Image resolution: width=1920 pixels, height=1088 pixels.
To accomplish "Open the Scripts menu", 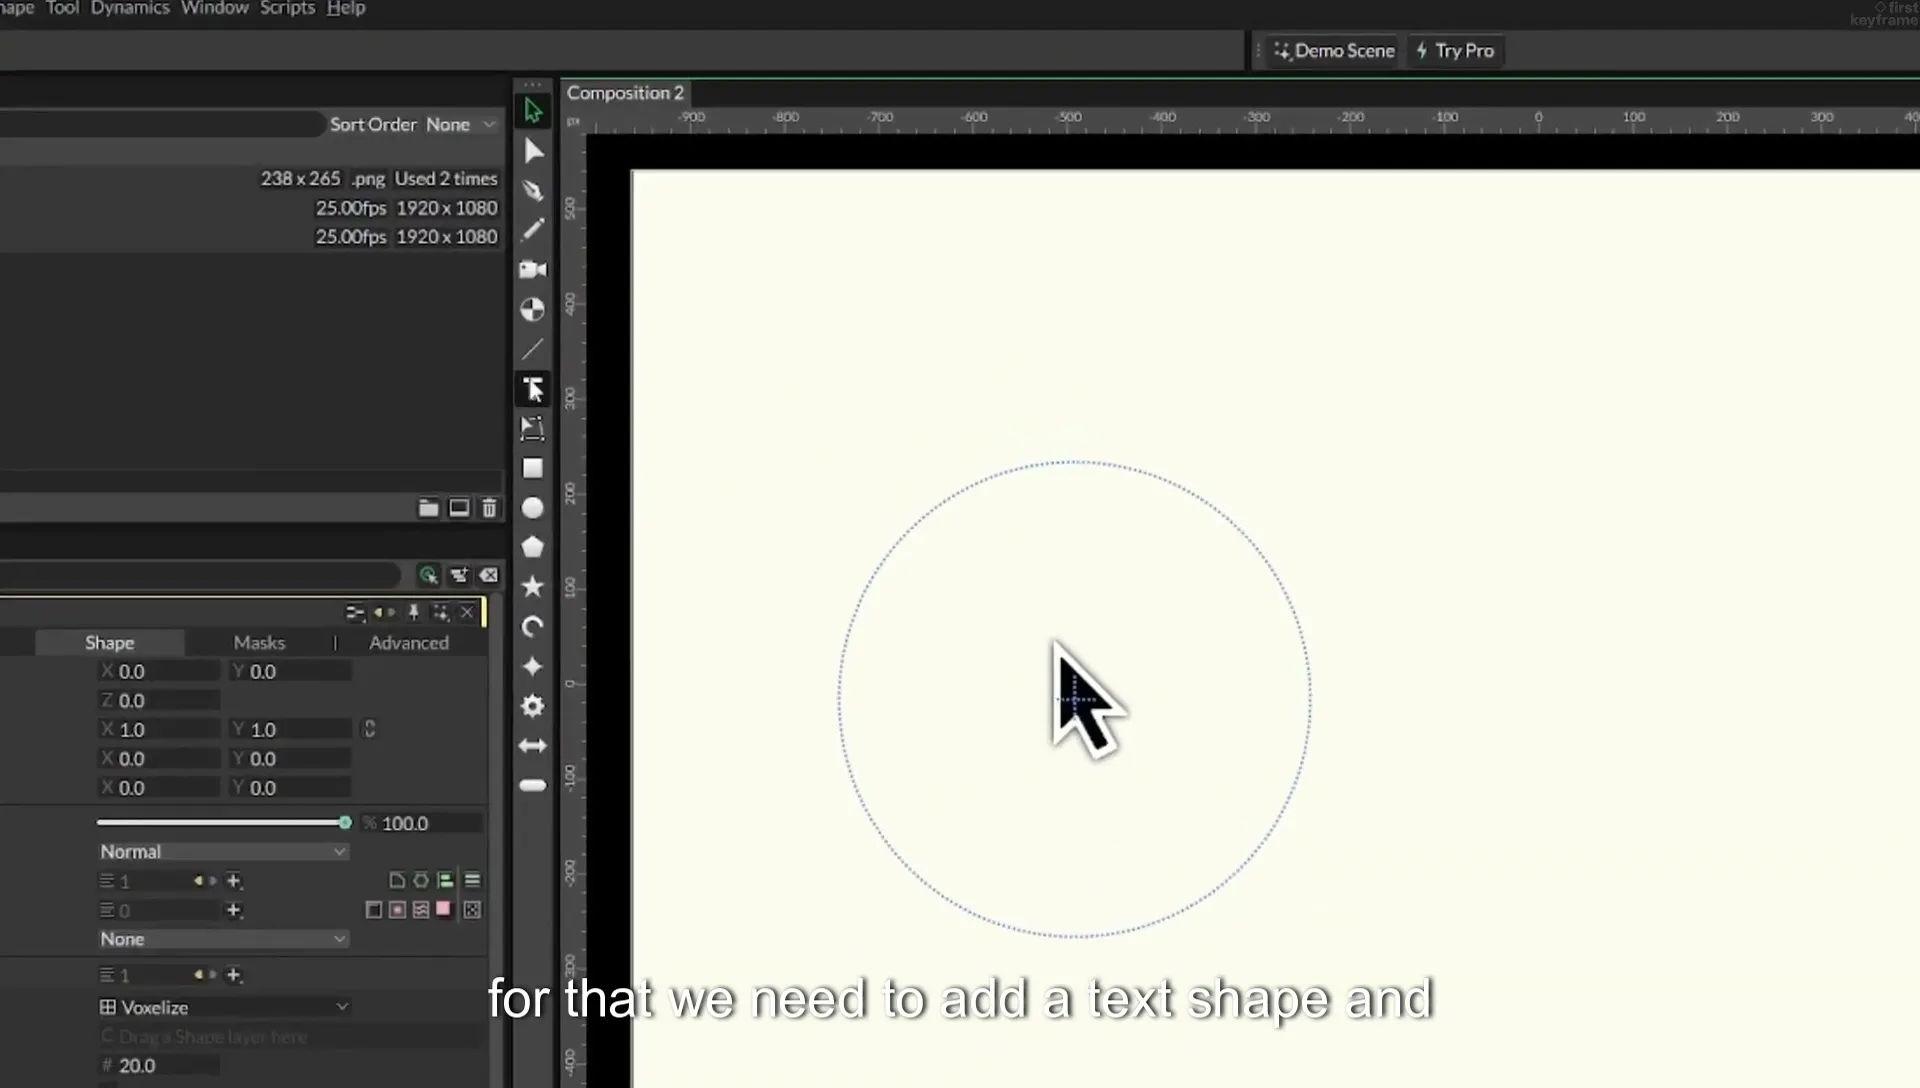I will click(x=287, y=8).
